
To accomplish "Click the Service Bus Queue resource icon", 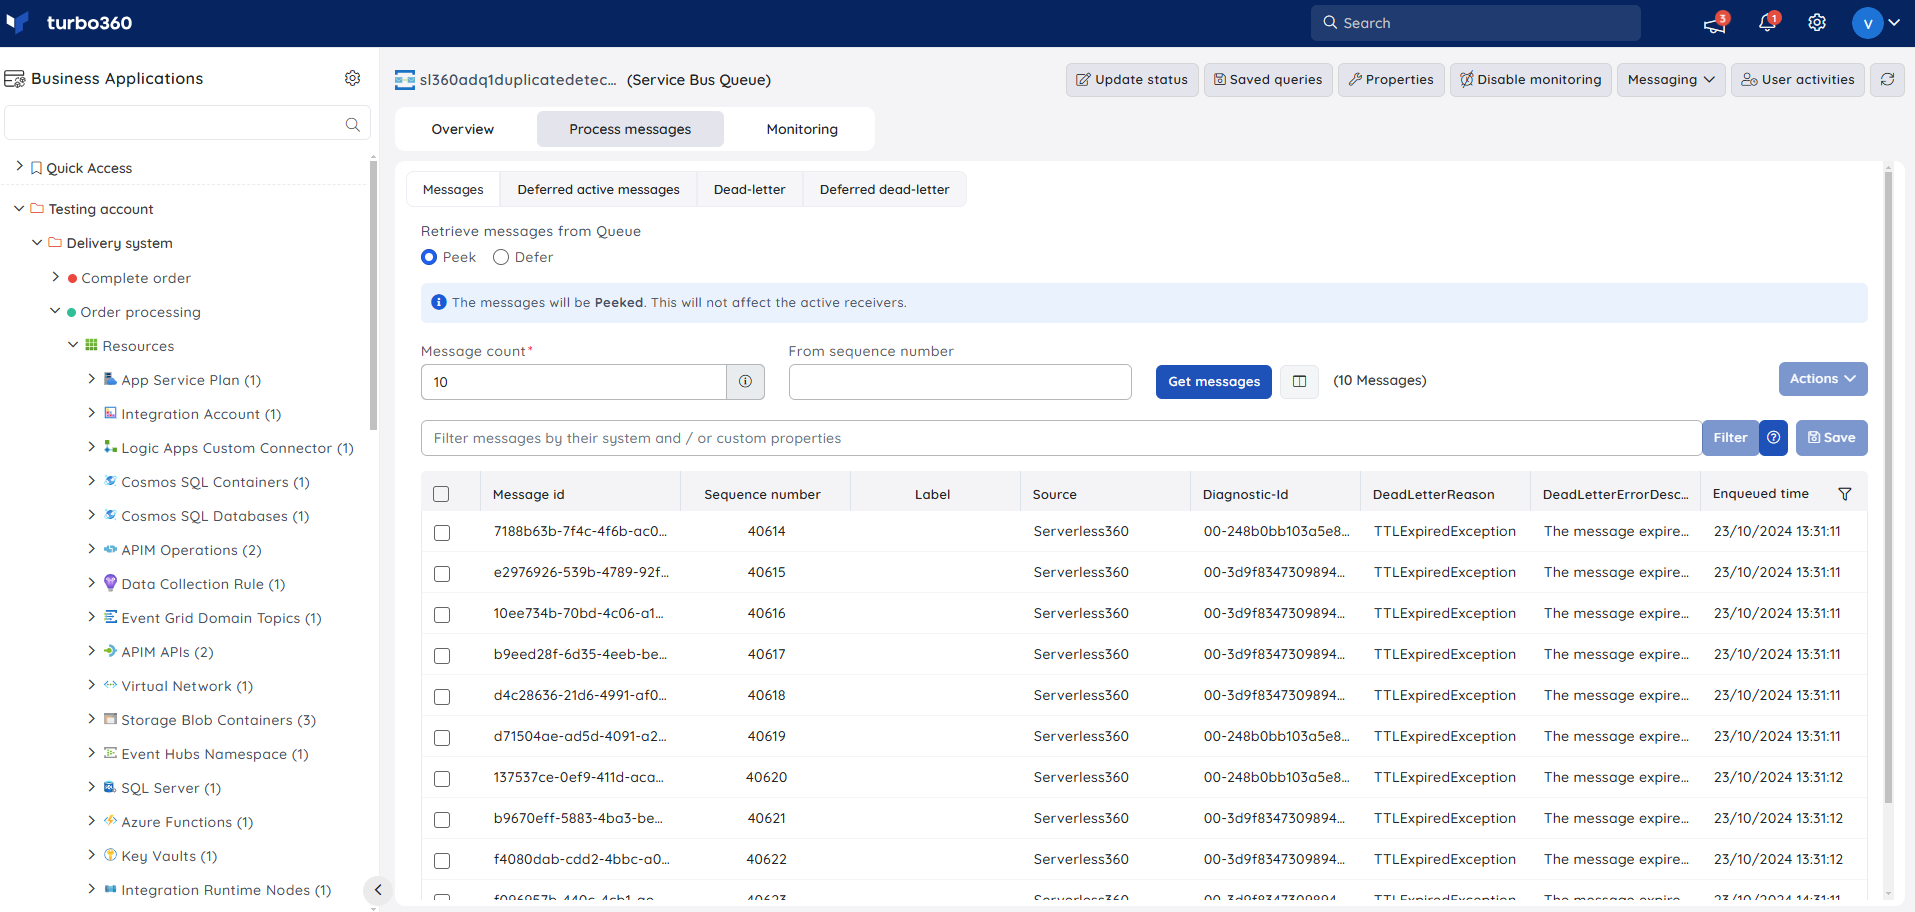I will [405, 80].
